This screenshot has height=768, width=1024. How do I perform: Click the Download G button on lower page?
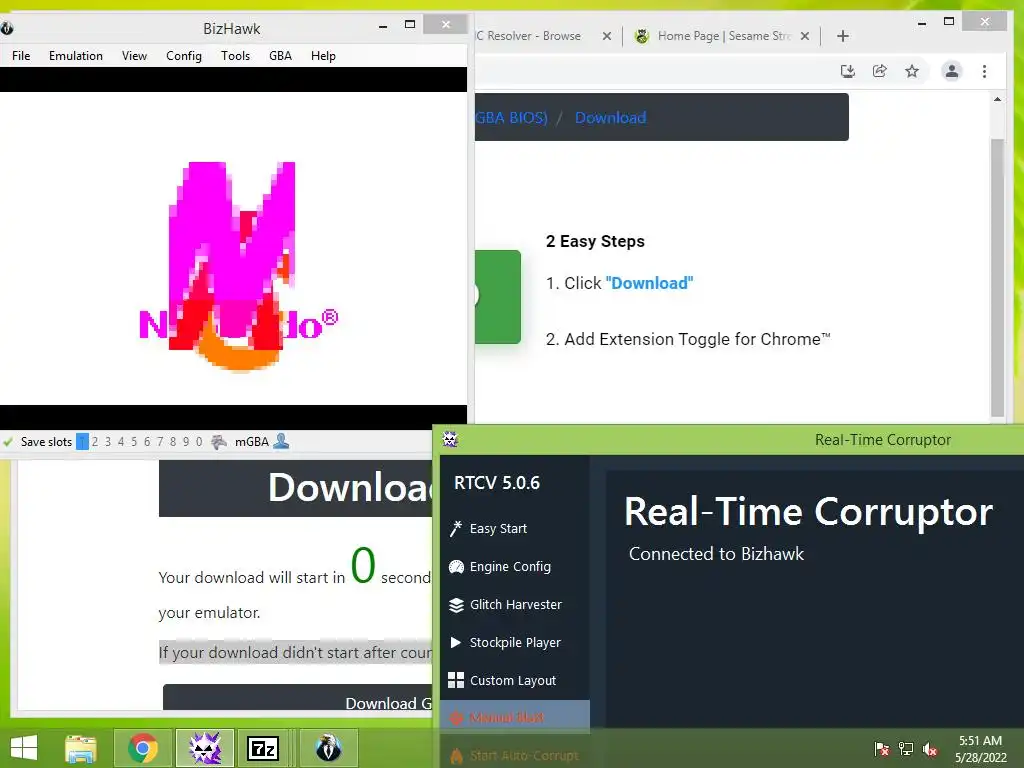pyautogui.click(x=297, y=697)
